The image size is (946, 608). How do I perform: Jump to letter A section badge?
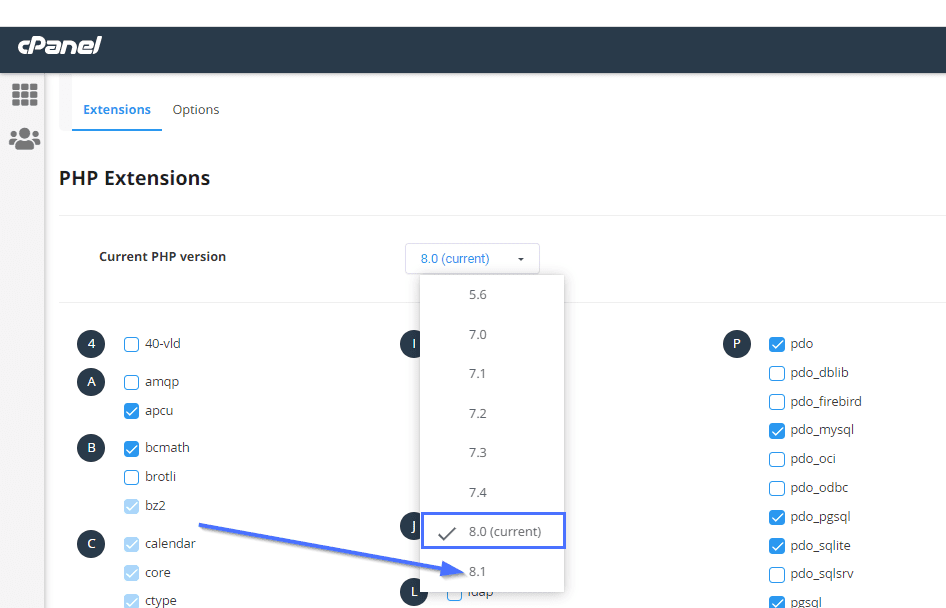pyautogui.click(x=91, y=382)
